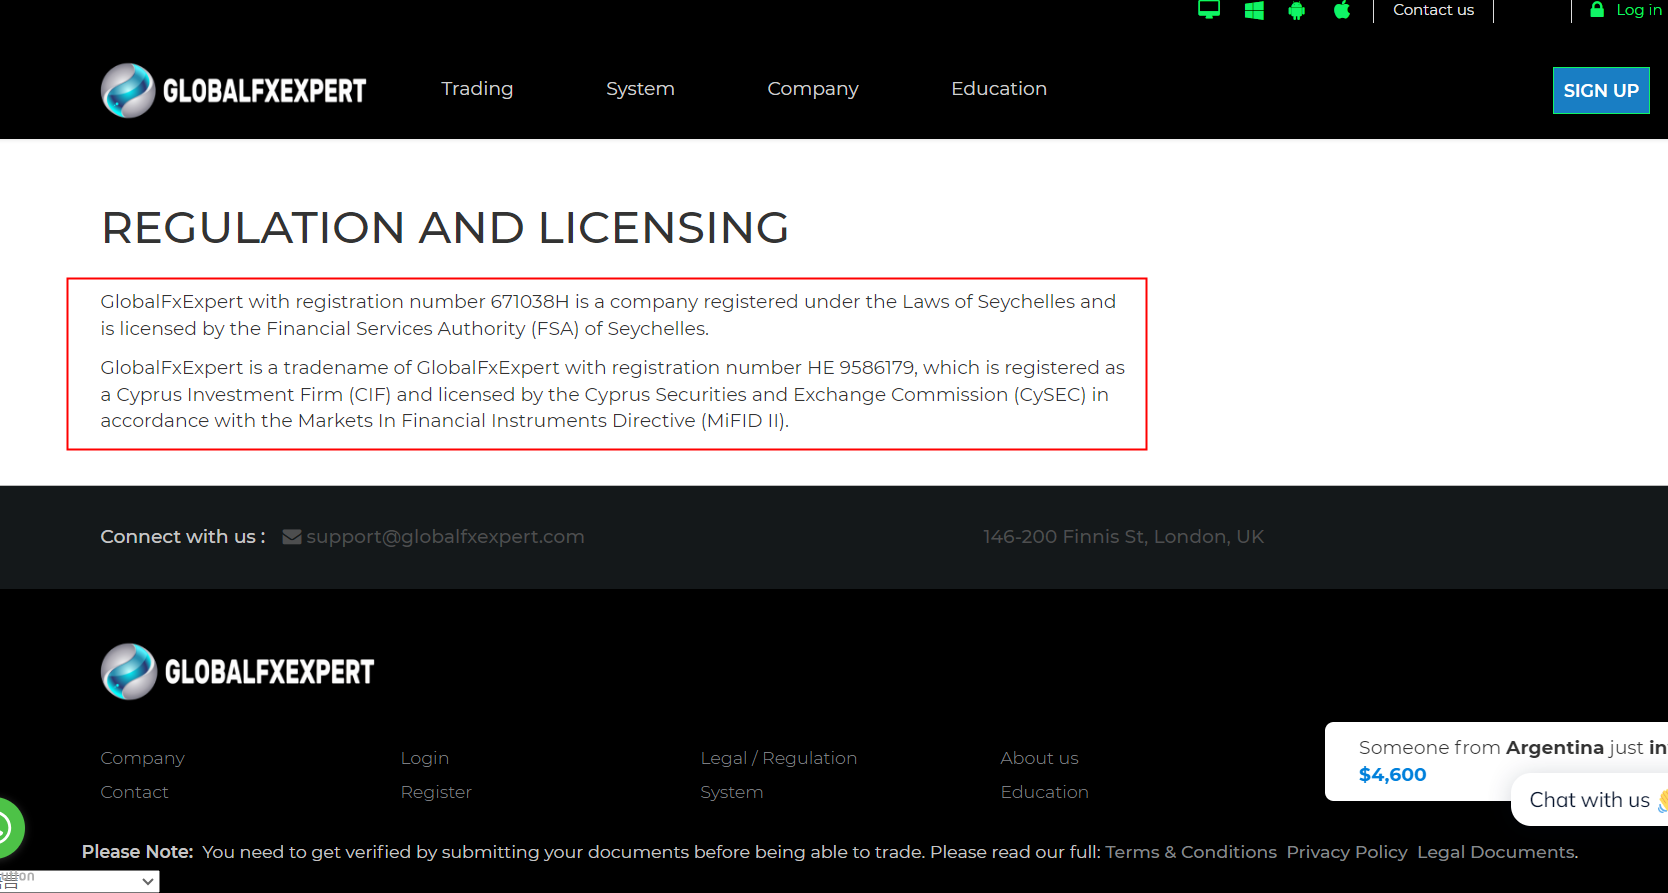Open the footer System link
This screenshot has height=893, width=1668.
(732, 792)
